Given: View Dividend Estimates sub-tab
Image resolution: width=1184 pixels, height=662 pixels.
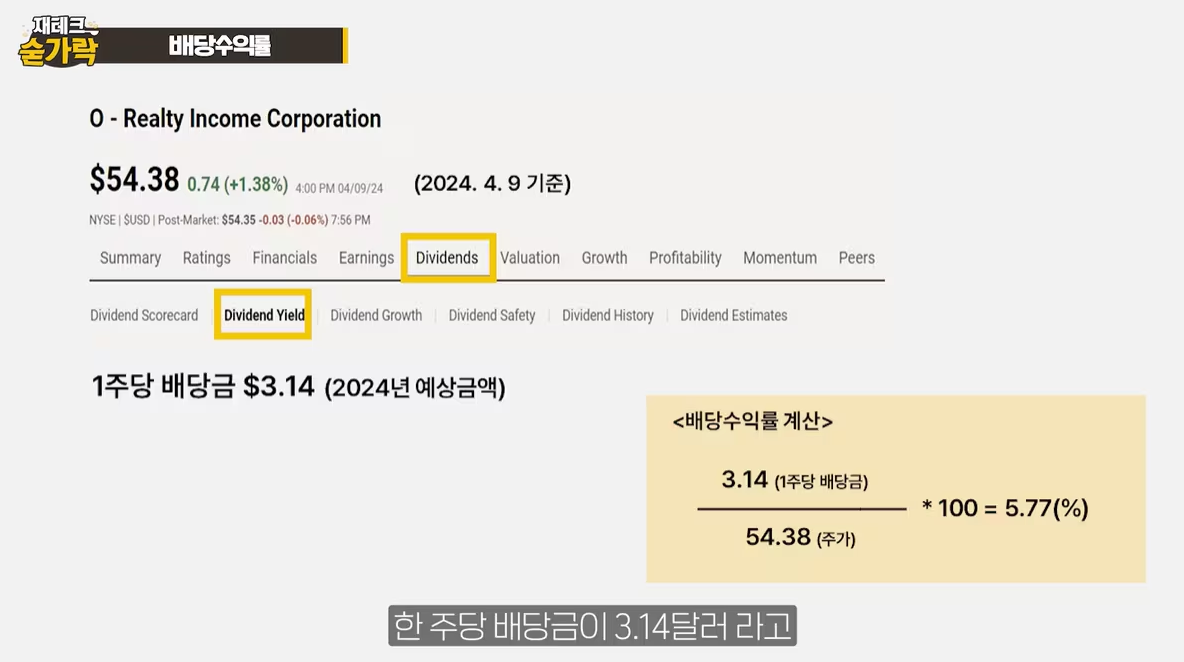Looking at the screenshot, I should [x=733, y=316].
